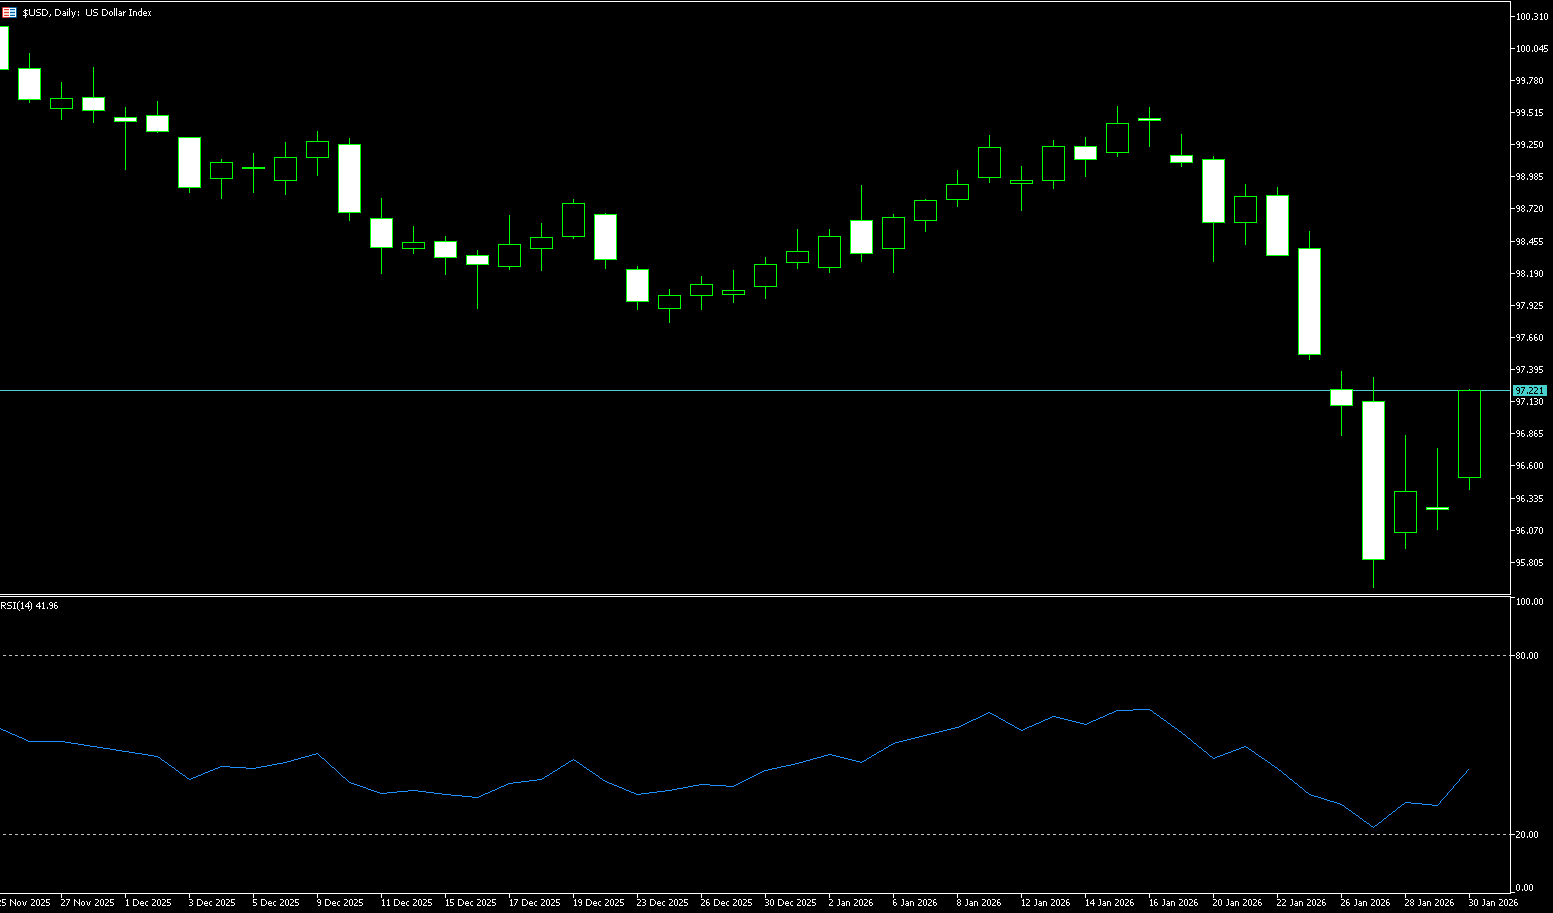Select the blue RSI line at its lowest point
The image size is (1553, 913).
click(1374, 827)
